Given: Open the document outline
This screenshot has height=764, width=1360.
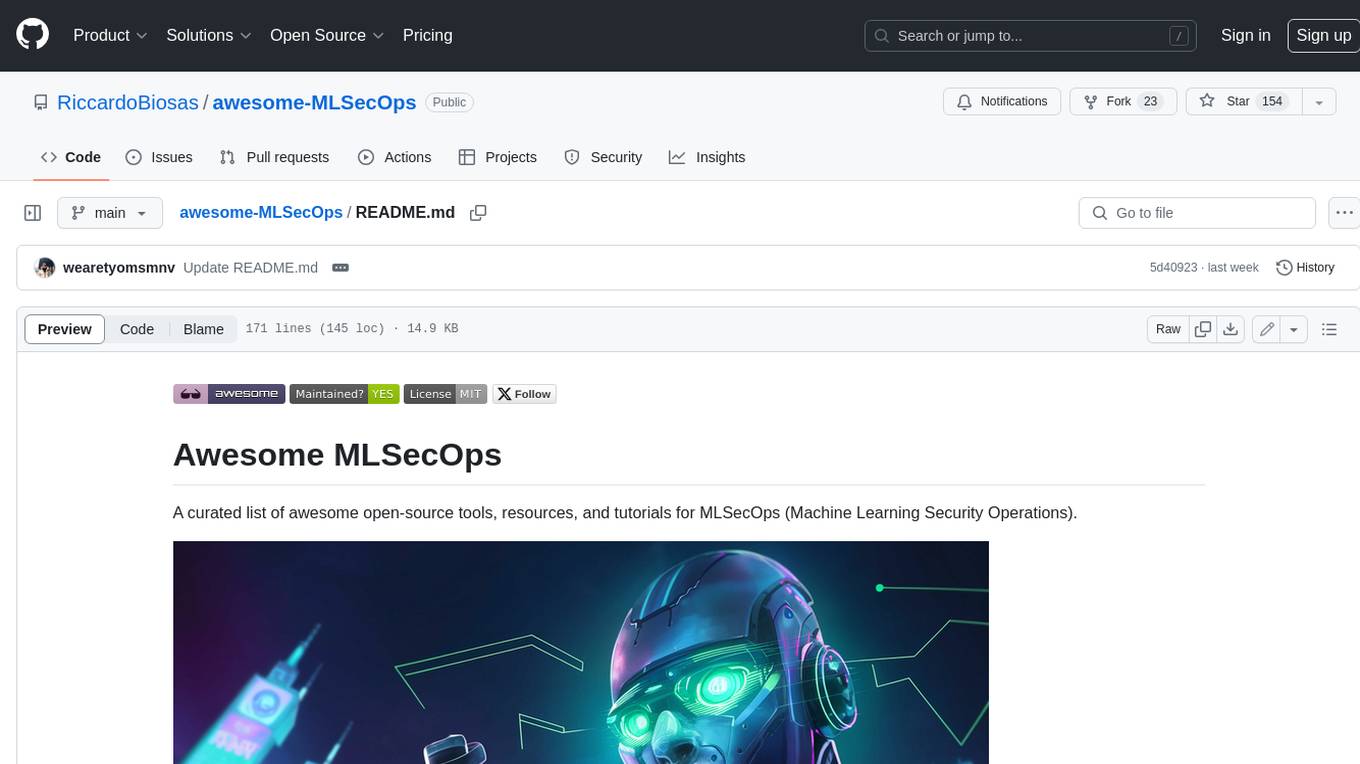Looking at the screenshot, I should pos(1329,329).
